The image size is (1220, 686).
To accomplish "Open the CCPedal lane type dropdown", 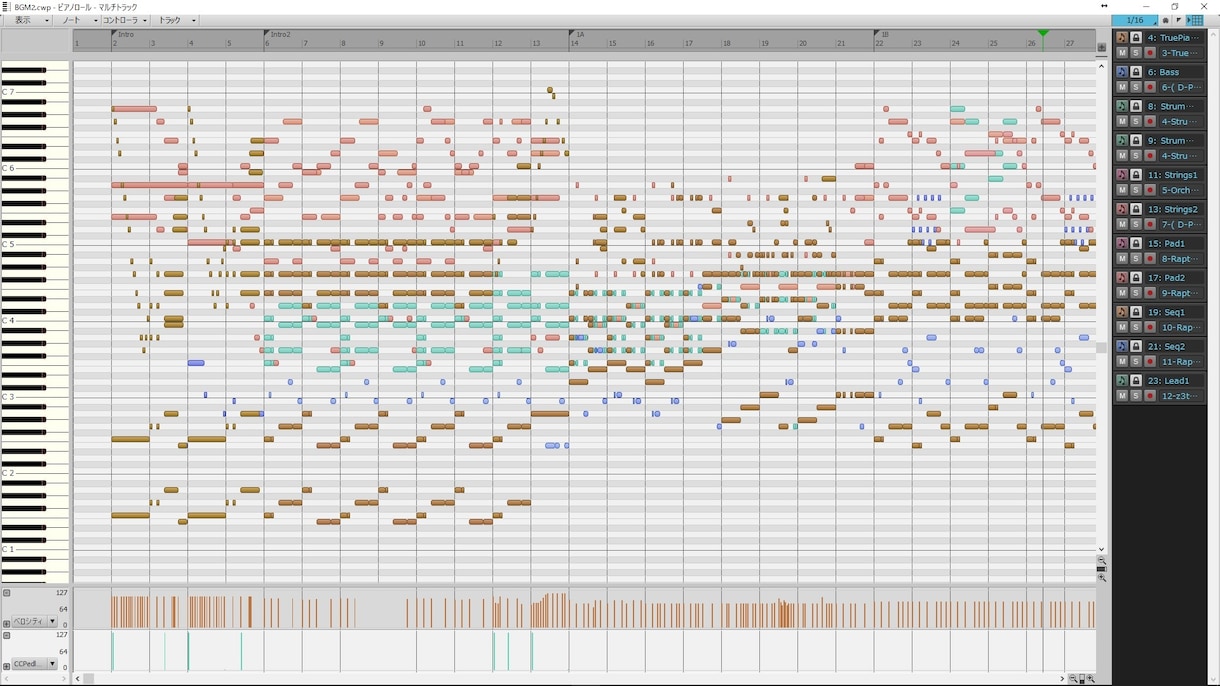I will pos(52,664).
